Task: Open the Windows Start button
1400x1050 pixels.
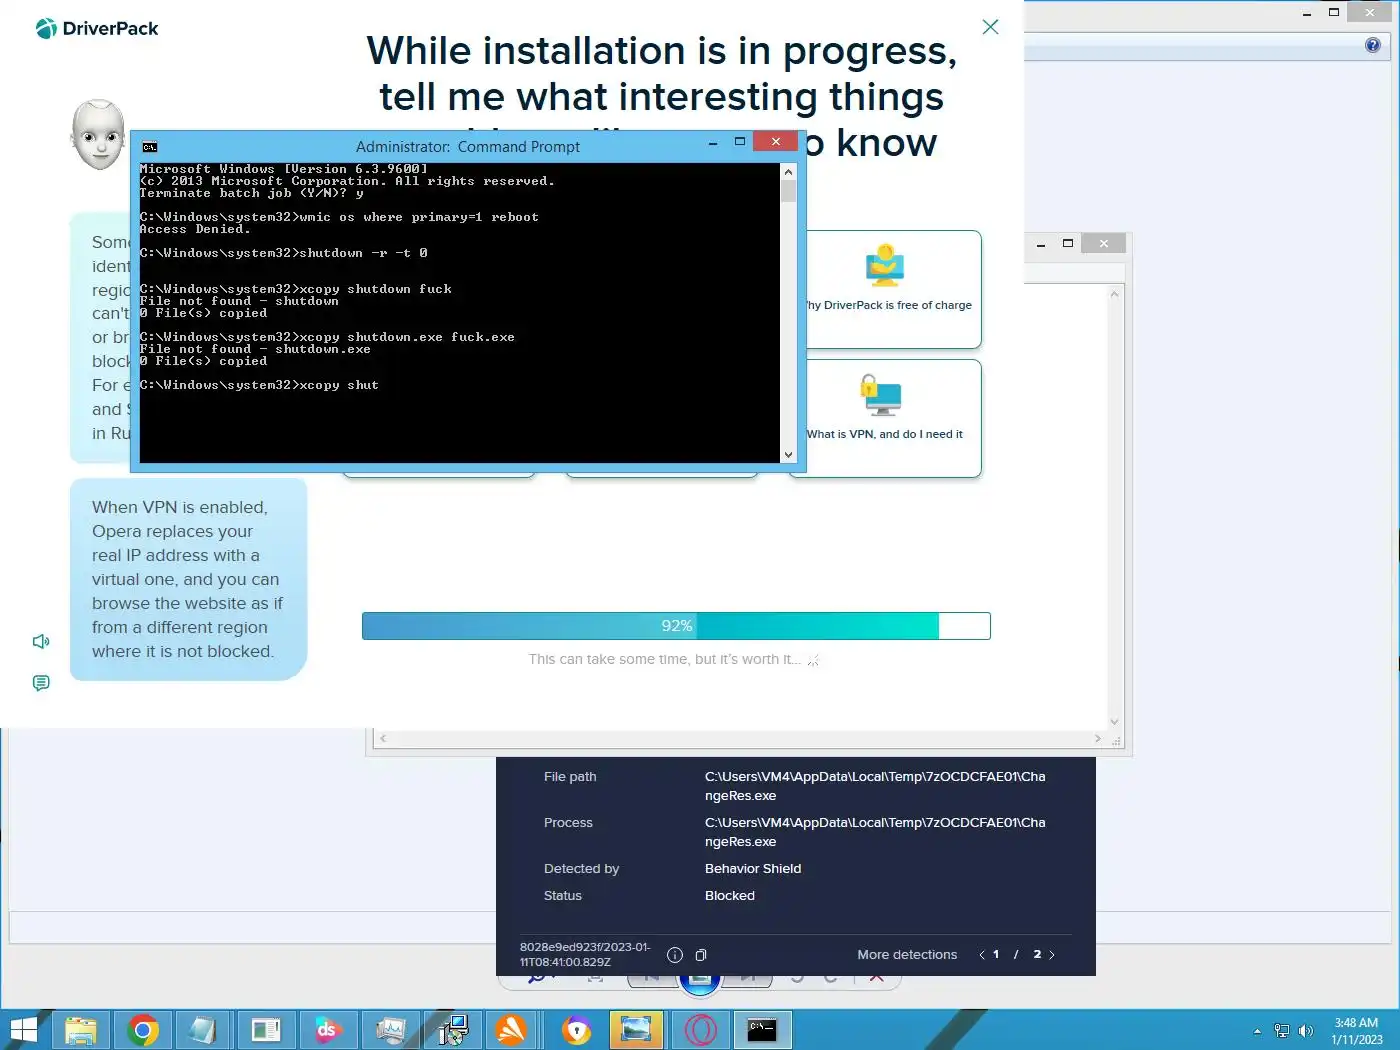Action: coord(23,1030)
